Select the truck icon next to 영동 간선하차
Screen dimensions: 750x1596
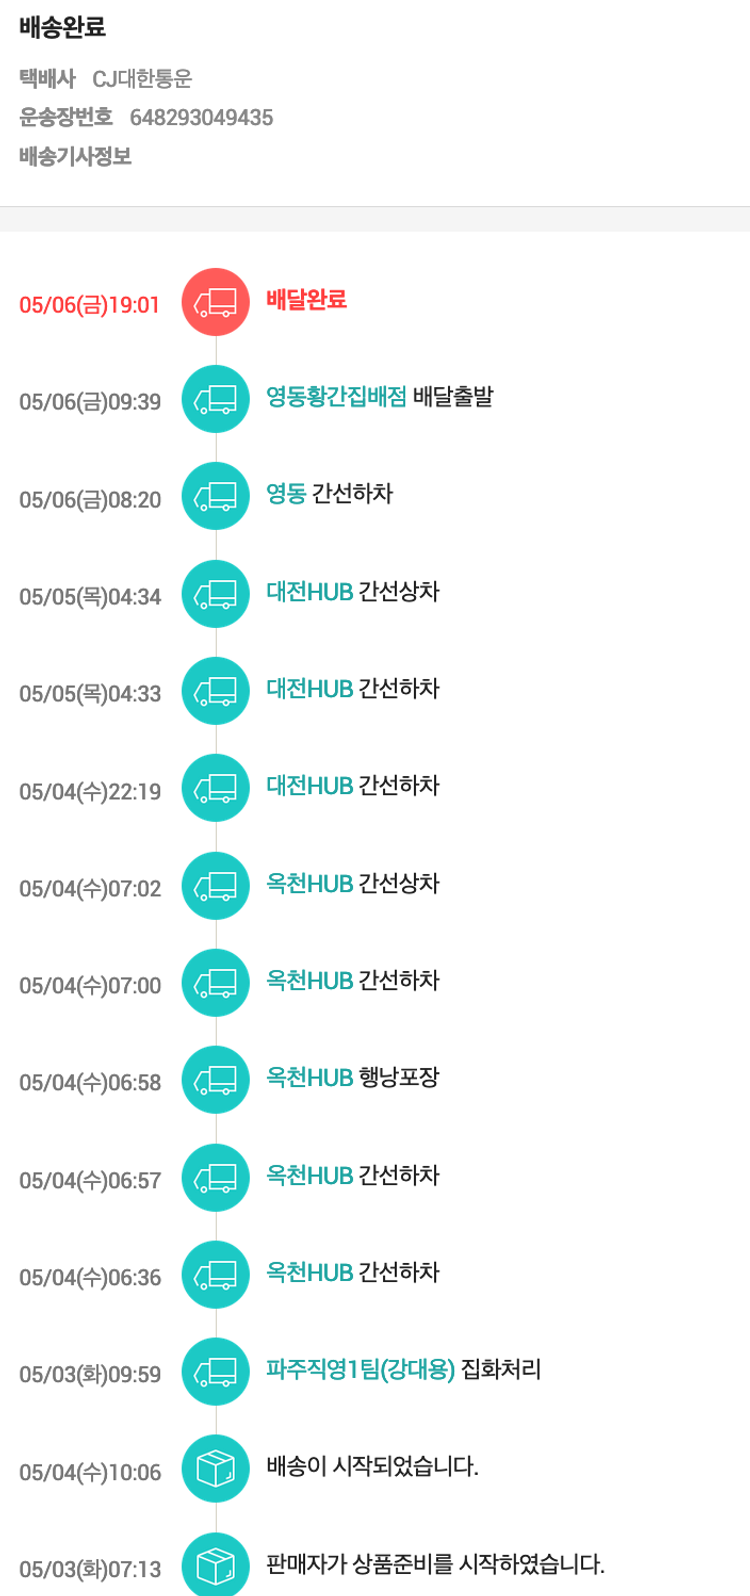tap(215, 496)
